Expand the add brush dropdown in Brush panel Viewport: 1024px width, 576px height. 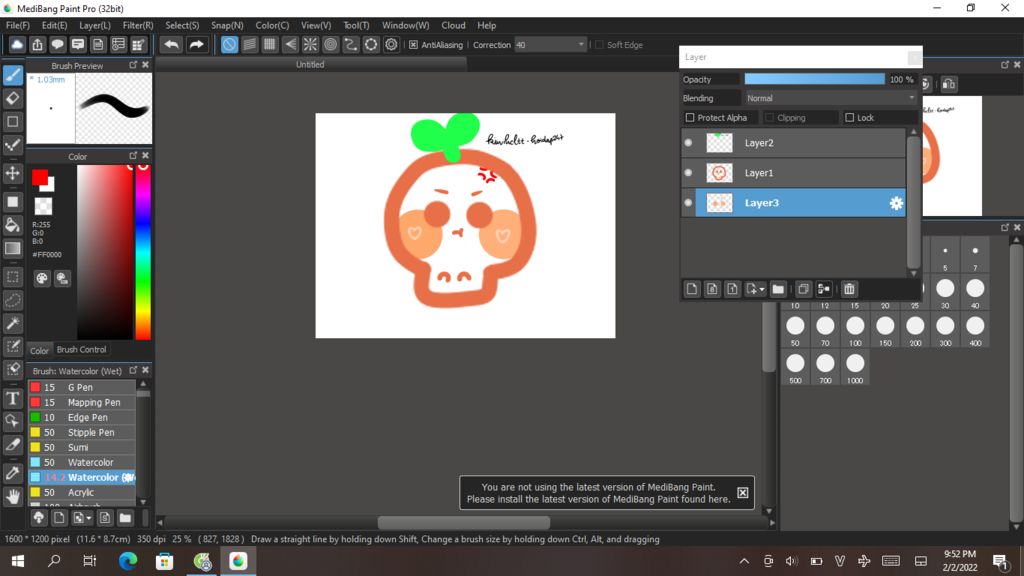pyautogui.click(x=82, y=518)
